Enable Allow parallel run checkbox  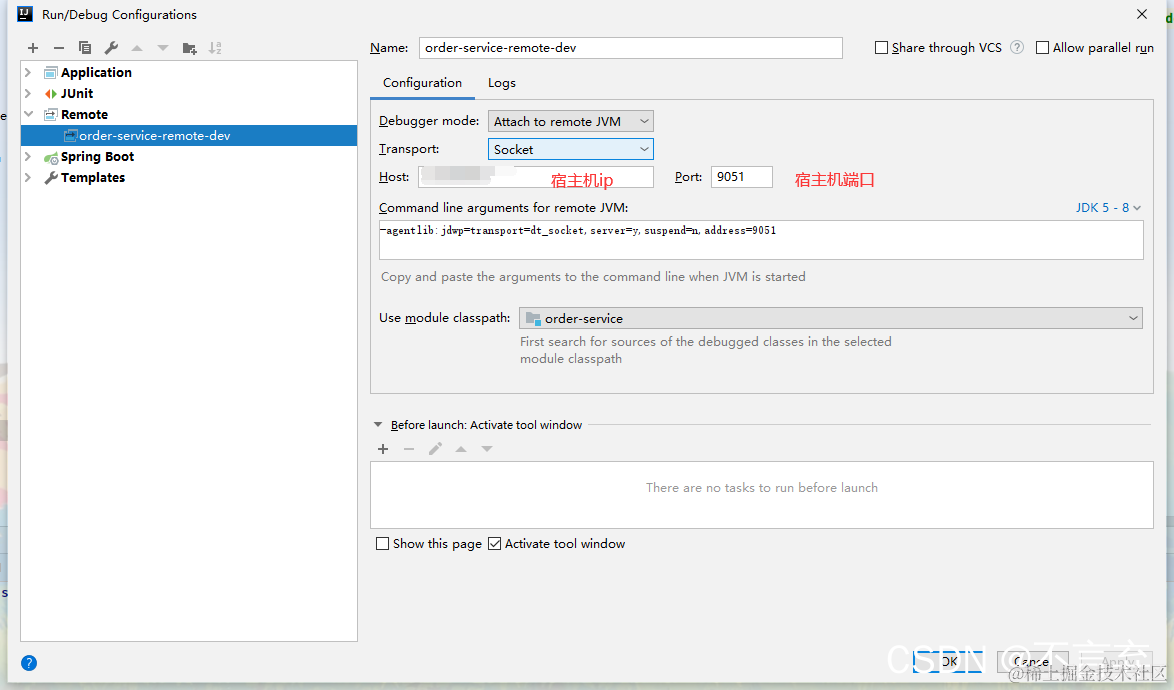[1042, 48]
